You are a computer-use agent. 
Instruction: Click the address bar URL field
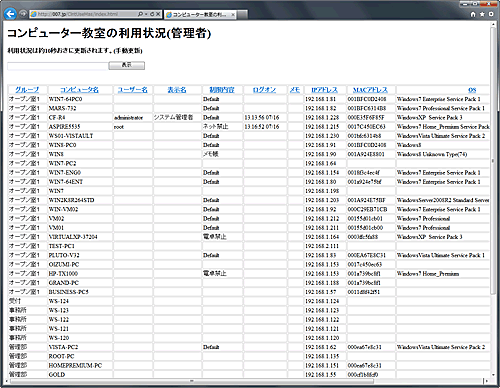point(83,14)
